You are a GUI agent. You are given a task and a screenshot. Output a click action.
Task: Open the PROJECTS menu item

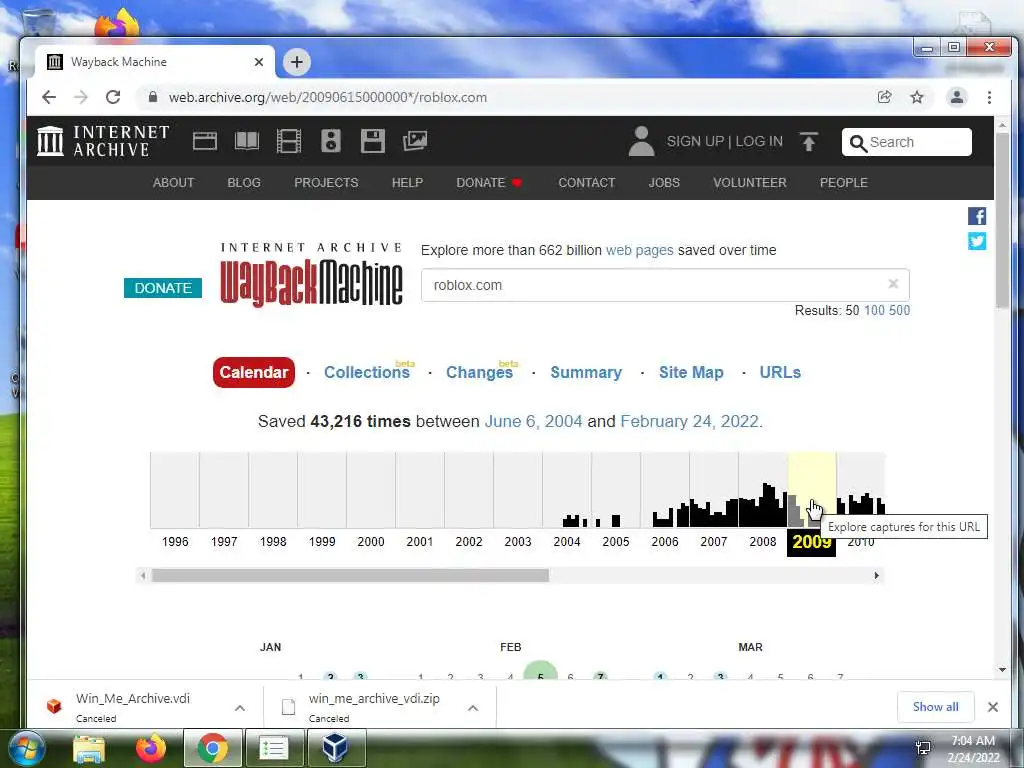(326, 183)
